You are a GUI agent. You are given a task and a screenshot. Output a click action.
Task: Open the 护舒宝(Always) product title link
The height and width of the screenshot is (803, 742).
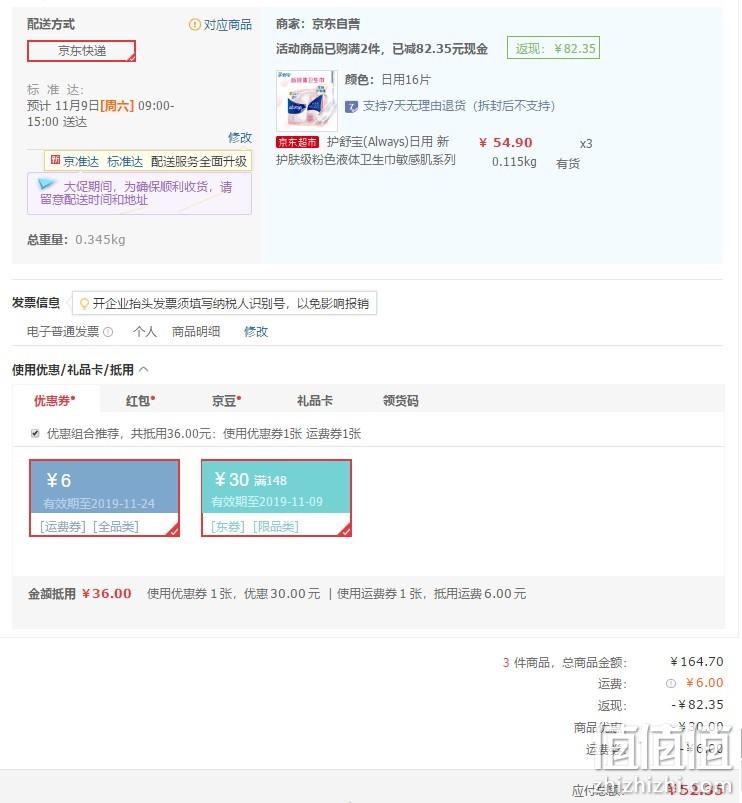pyautogui.click(x=366, y=151)
